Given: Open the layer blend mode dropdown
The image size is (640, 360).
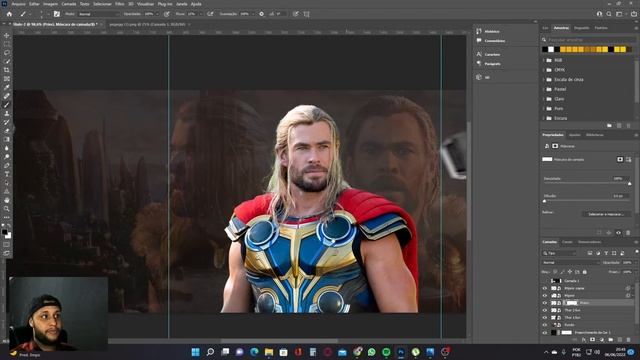Looking at the screenshot, I should pos(571,262).
